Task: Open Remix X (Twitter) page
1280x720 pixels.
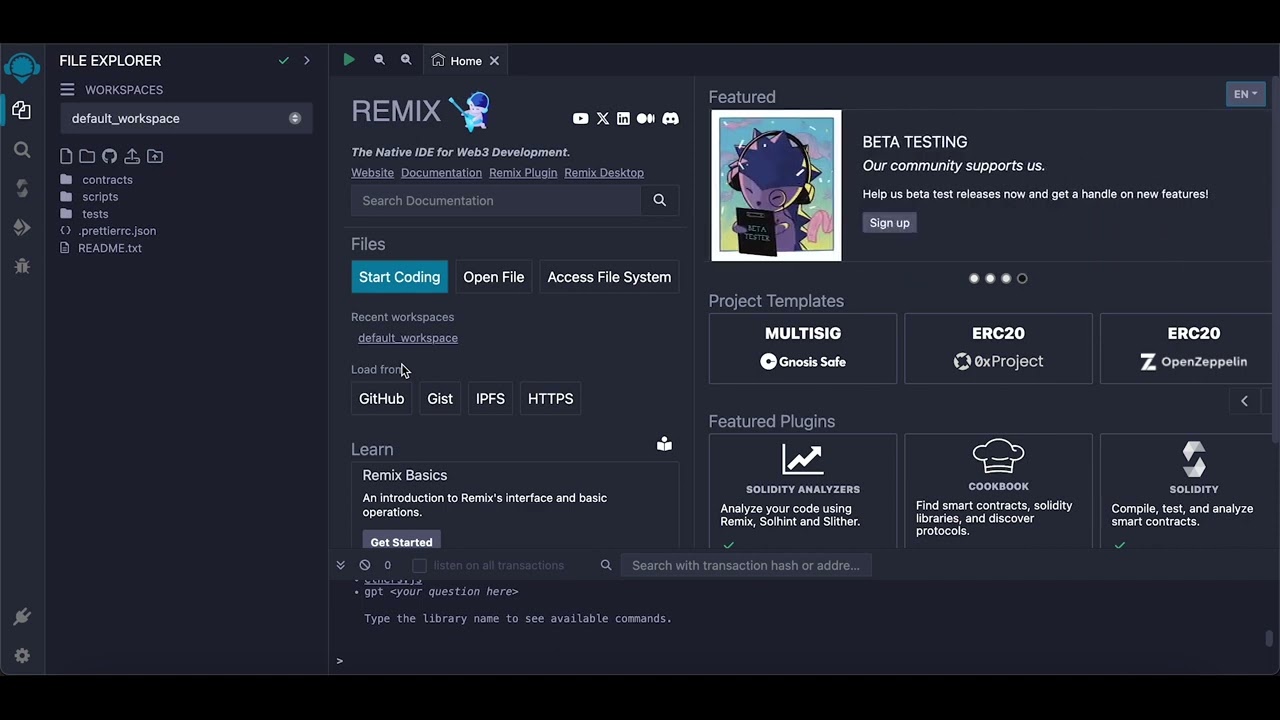Action: click(x=603, y=118)
